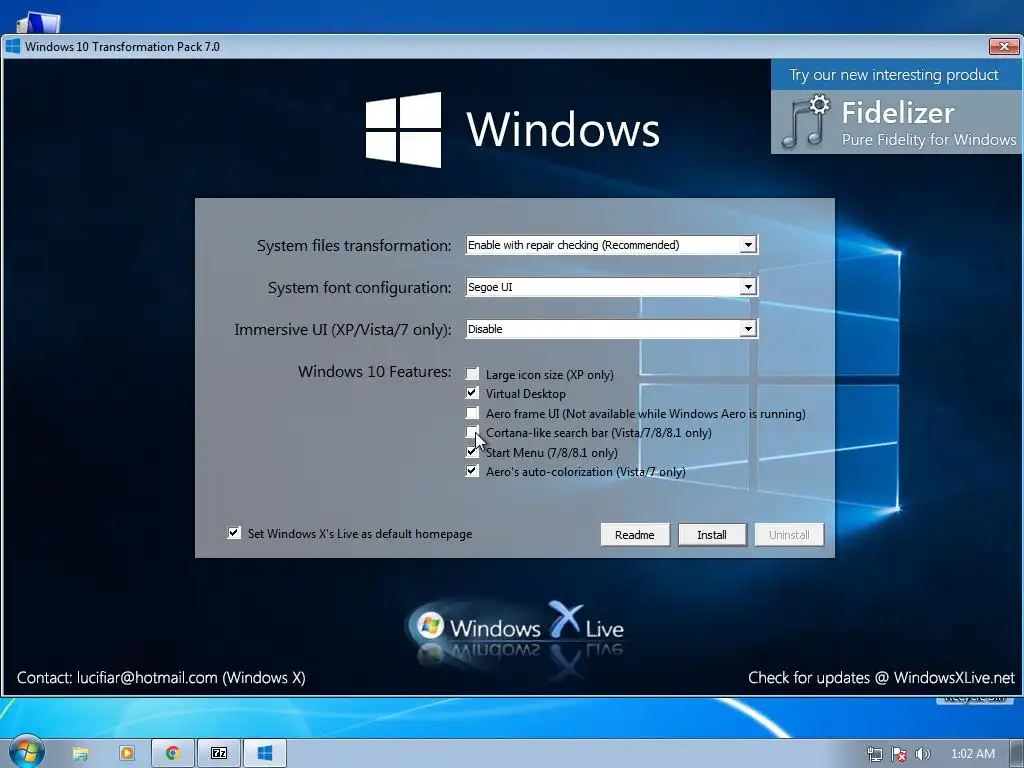Click the Disable value in Immersive UI
The image size is (1024, 768).
(x=485, y=329)
